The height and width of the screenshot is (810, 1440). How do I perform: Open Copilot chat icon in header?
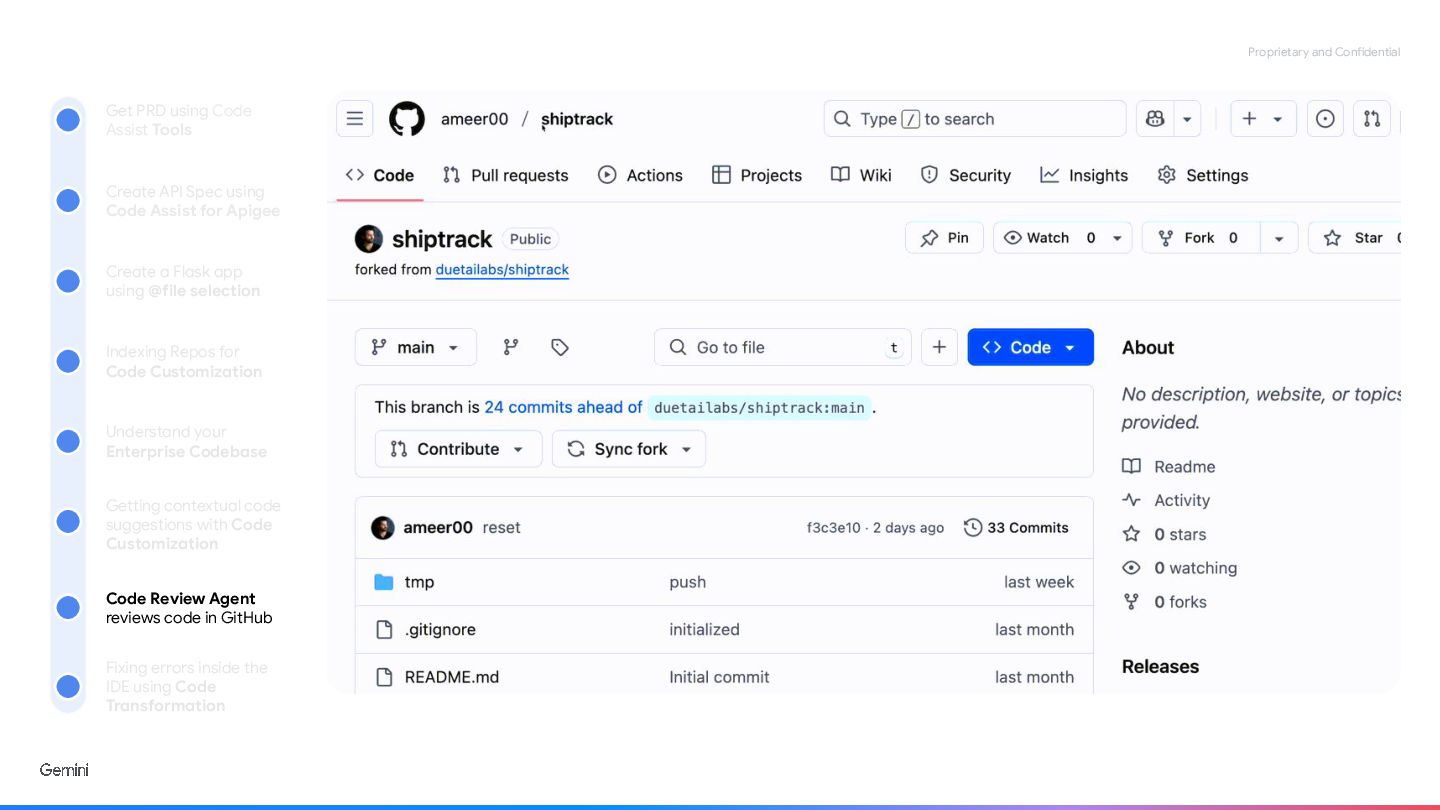pos(1155,119)
